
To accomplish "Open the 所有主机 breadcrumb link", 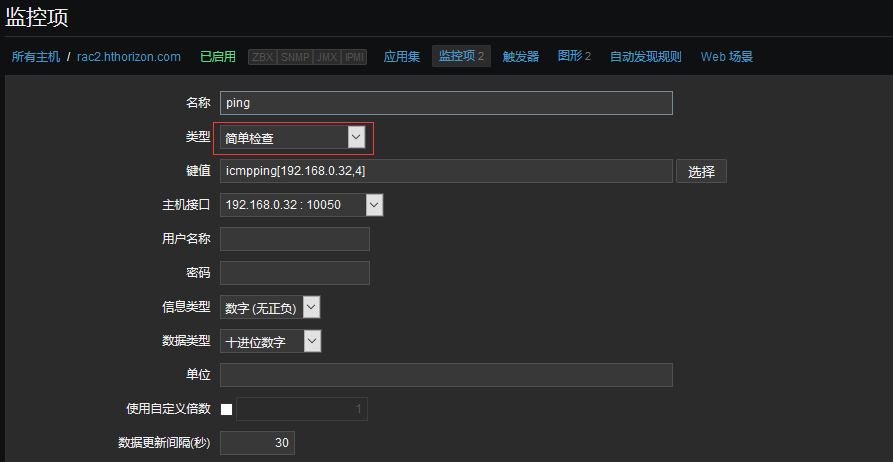I will tap(36, 57).
